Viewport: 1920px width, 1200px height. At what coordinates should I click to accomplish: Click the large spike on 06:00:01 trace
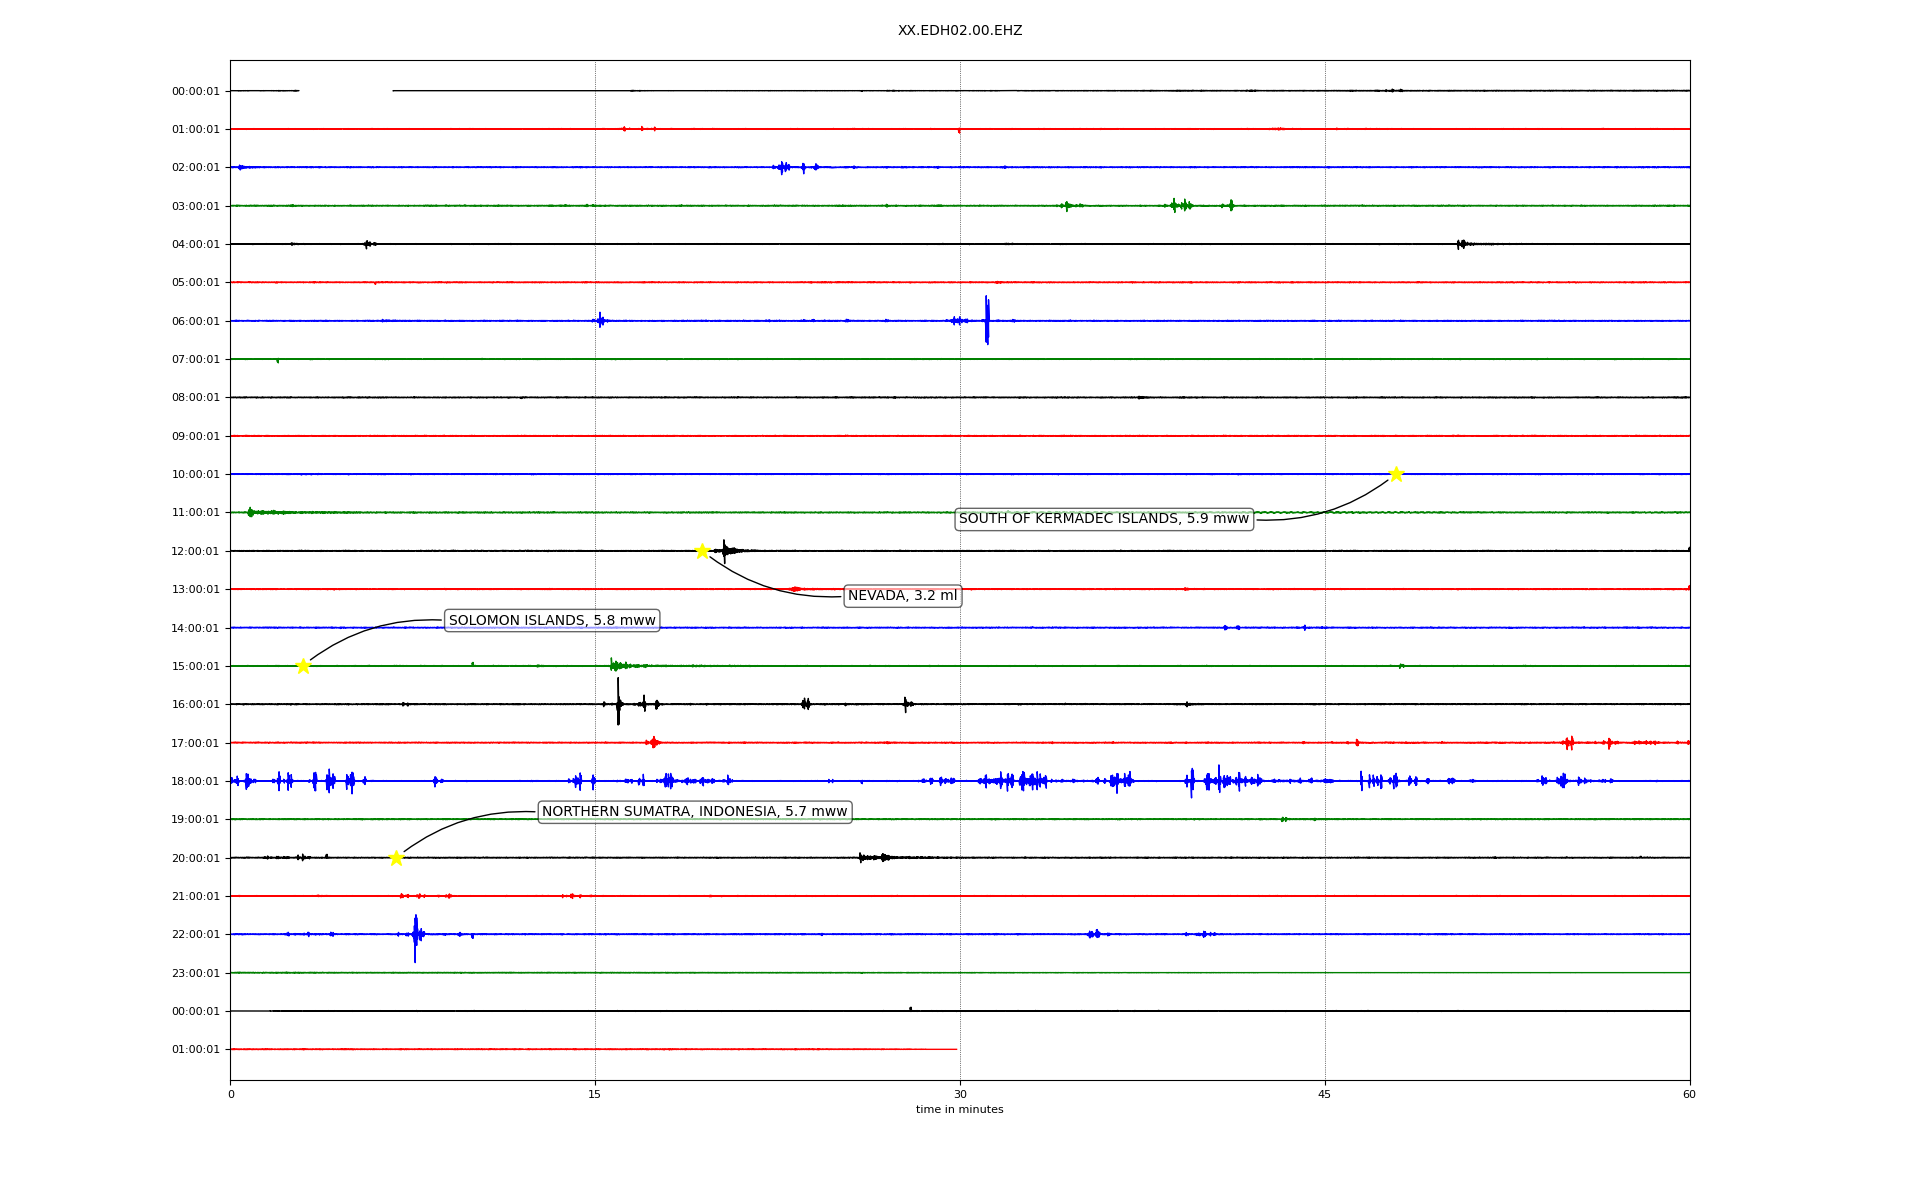(987, 320)
